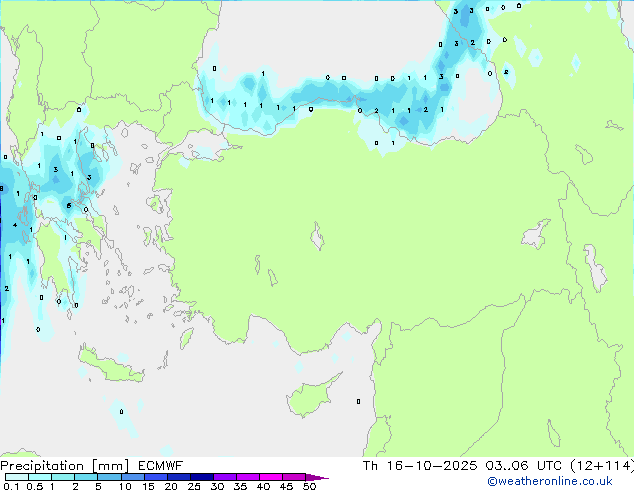
Task: Click the "50" legend scale value
Action: tap(309, 486)
